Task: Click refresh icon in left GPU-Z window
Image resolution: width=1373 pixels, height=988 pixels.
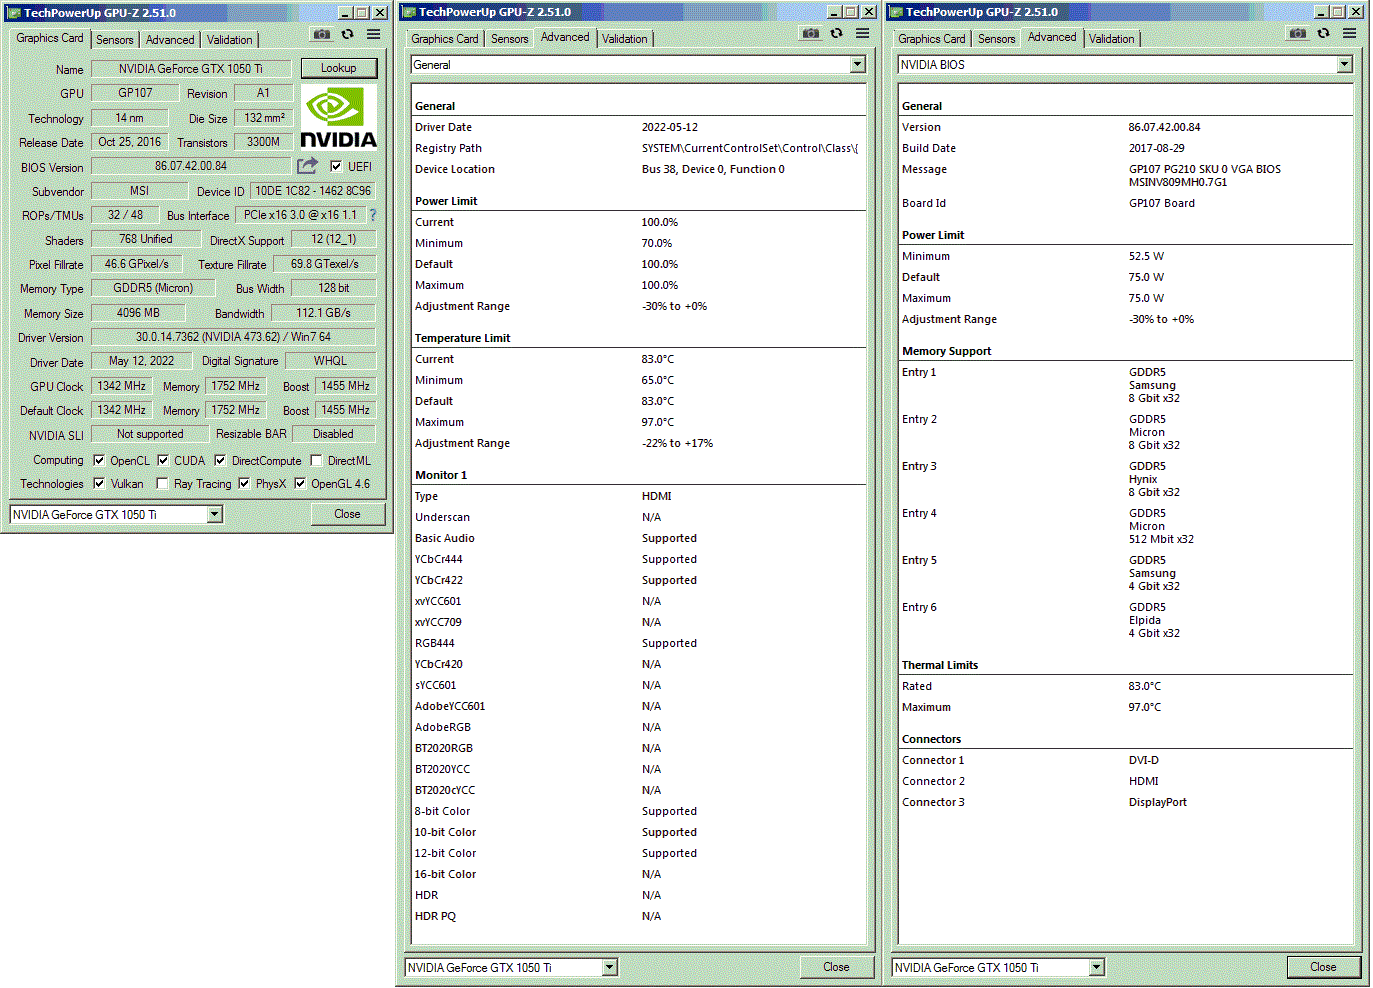Action: click(x=347, y=34)
